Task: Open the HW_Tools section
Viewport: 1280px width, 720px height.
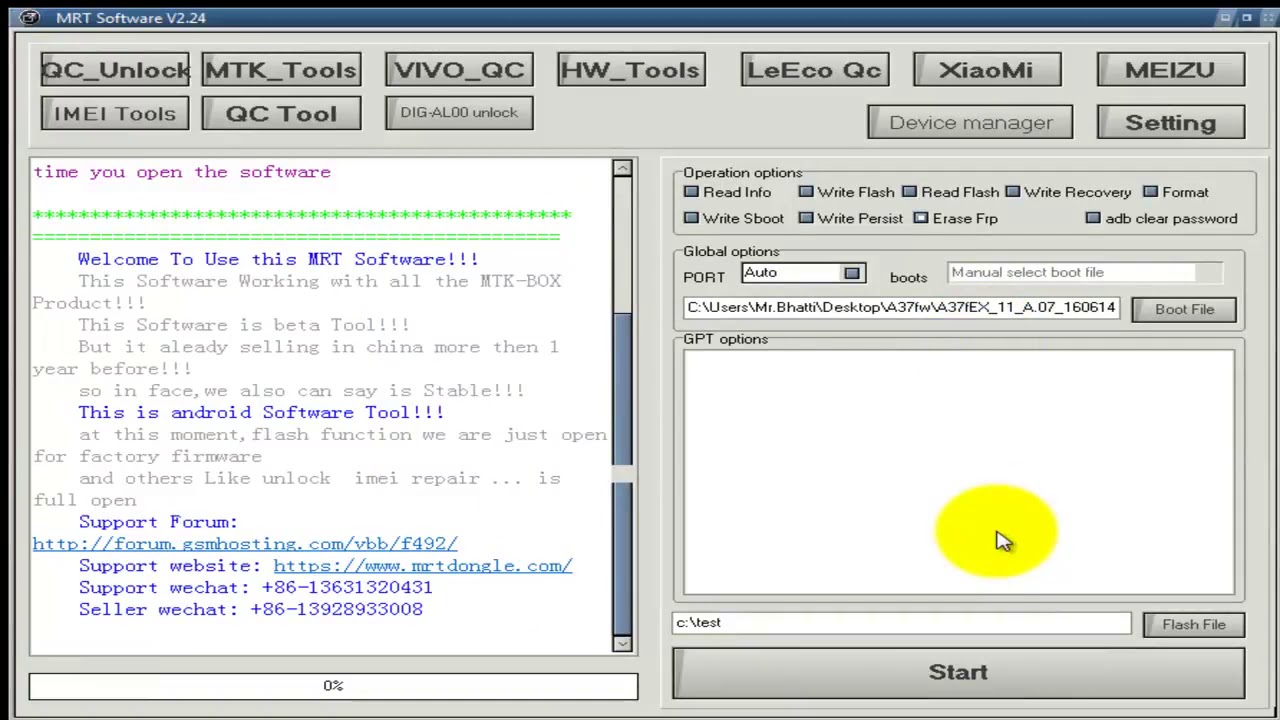Action: click(x=631, y=70)
